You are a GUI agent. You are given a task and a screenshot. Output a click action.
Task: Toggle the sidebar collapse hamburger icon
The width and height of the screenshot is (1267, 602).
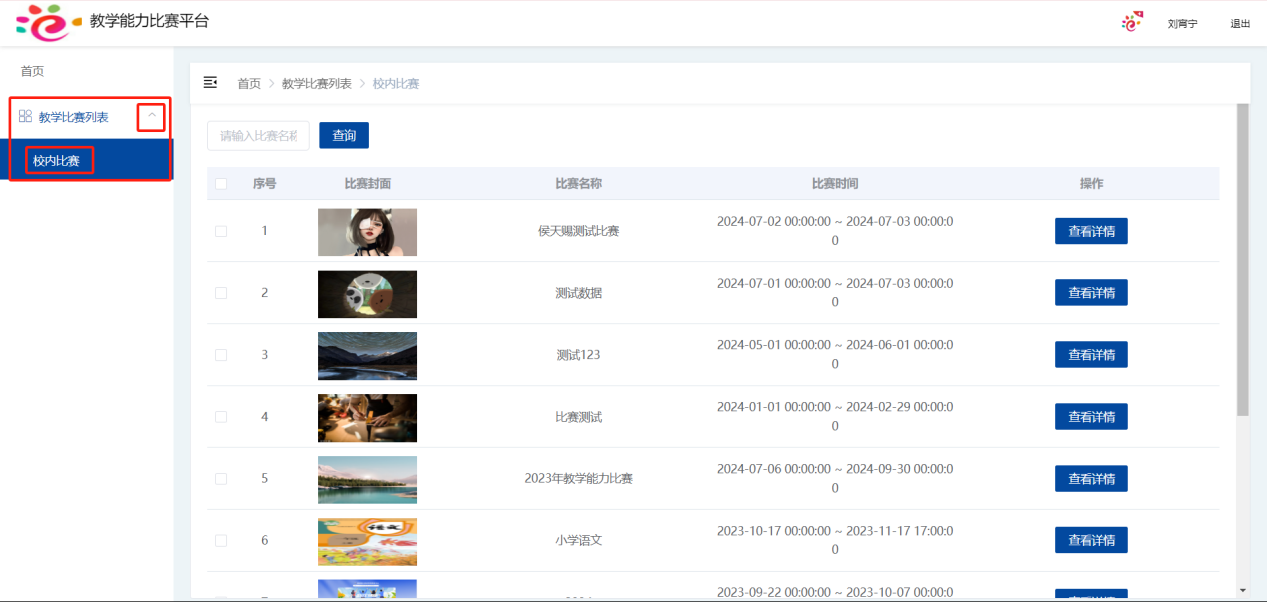(210, 83)
